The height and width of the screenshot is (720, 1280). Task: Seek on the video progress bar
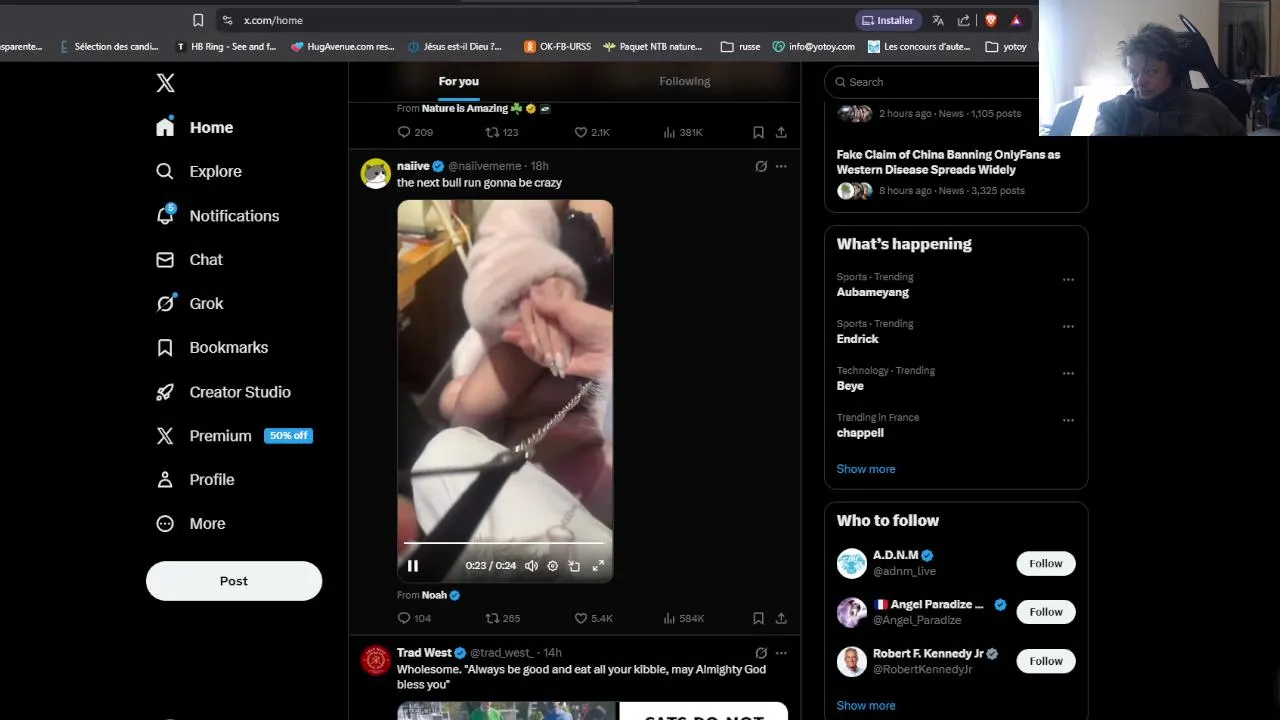click(505, 543)
